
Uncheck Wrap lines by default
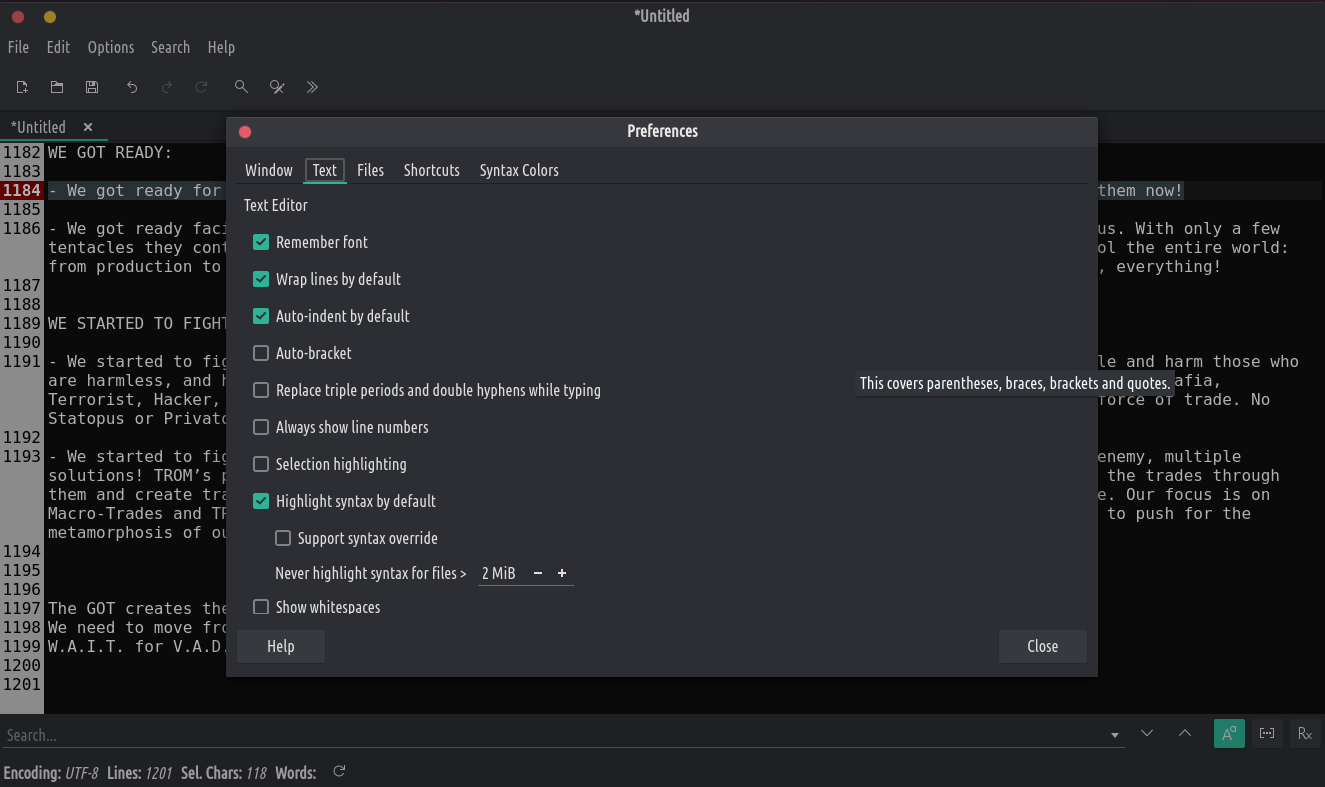(x=261, y=279)
